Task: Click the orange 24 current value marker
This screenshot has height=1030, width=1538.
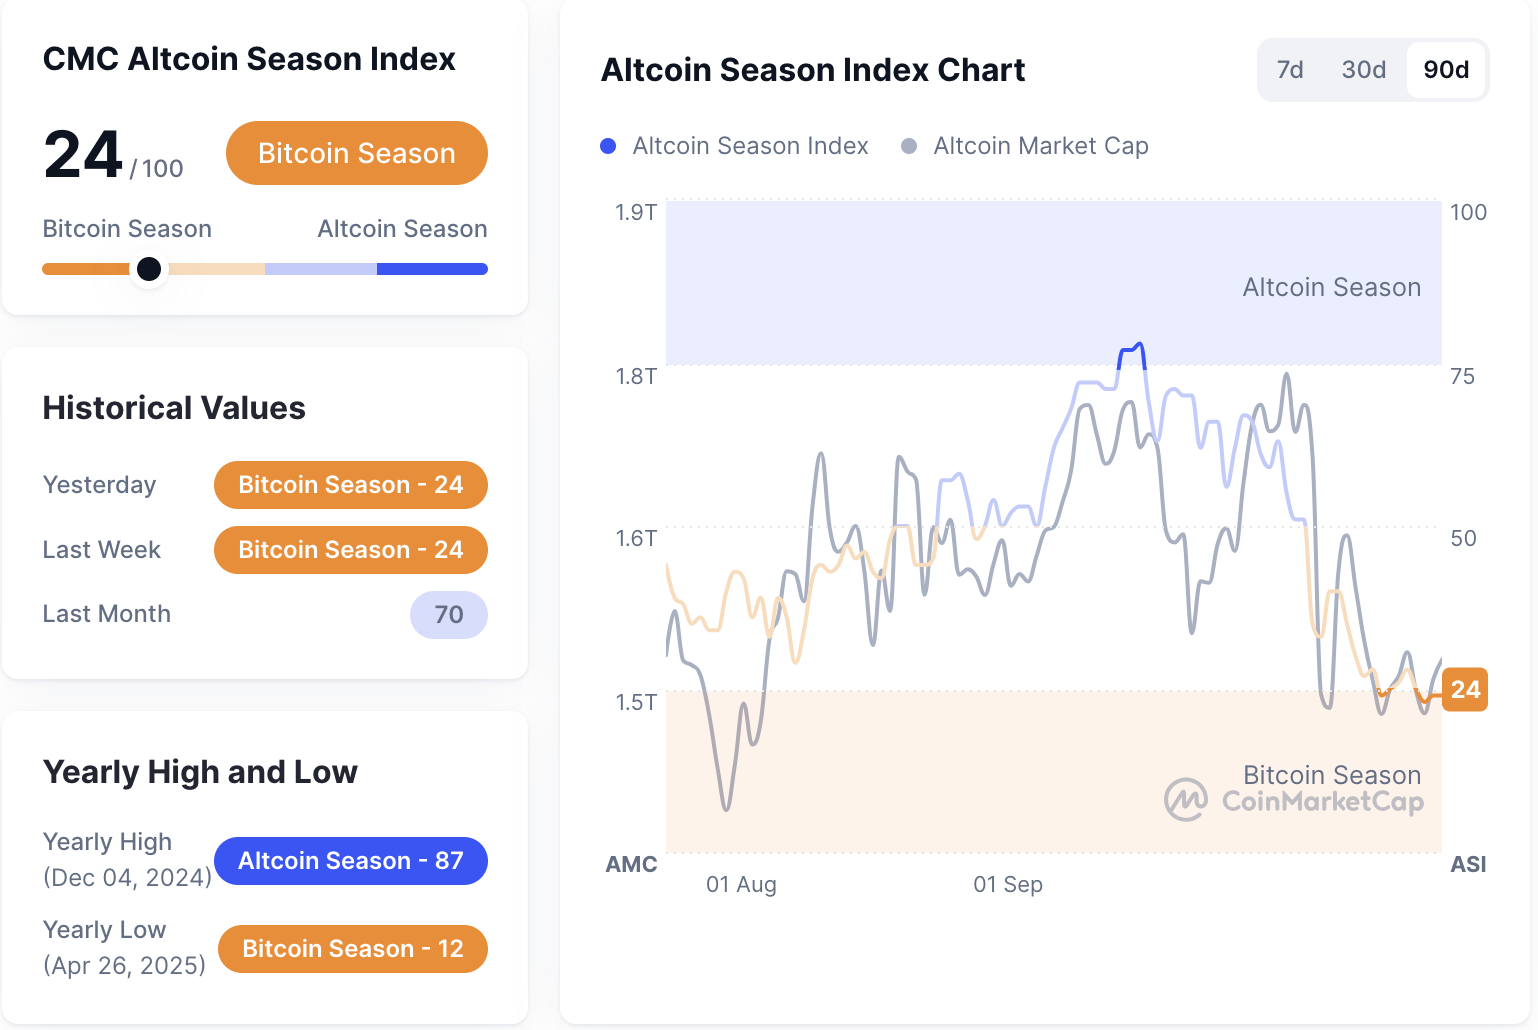Action: 1465,690
